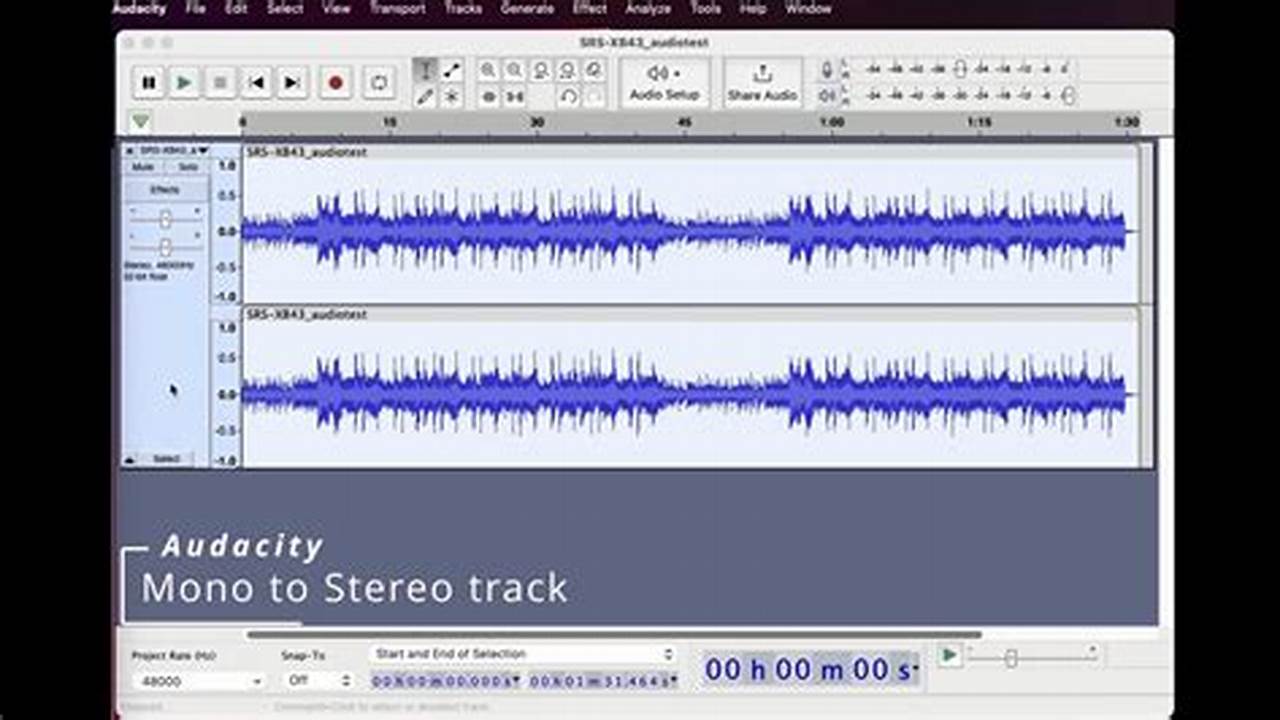
Task: Open the Project Rate 48000 dropdown
Action: (x=198, y=681)
